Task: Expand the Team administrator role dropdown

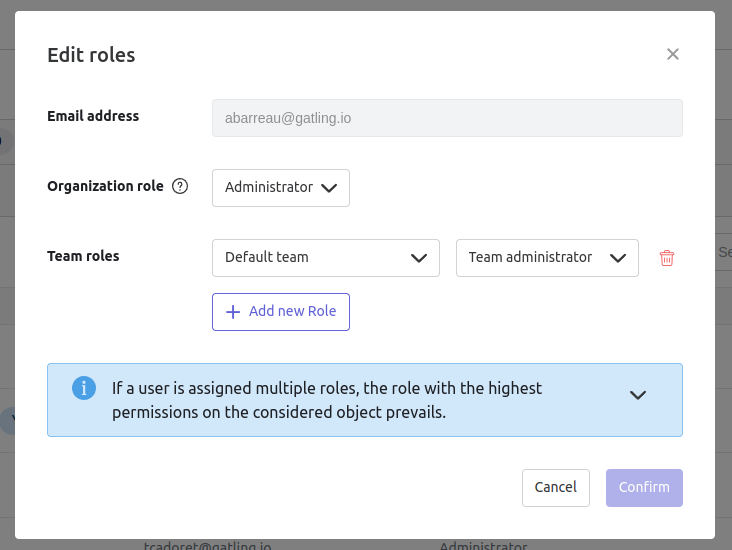Action: click(547, 258)
